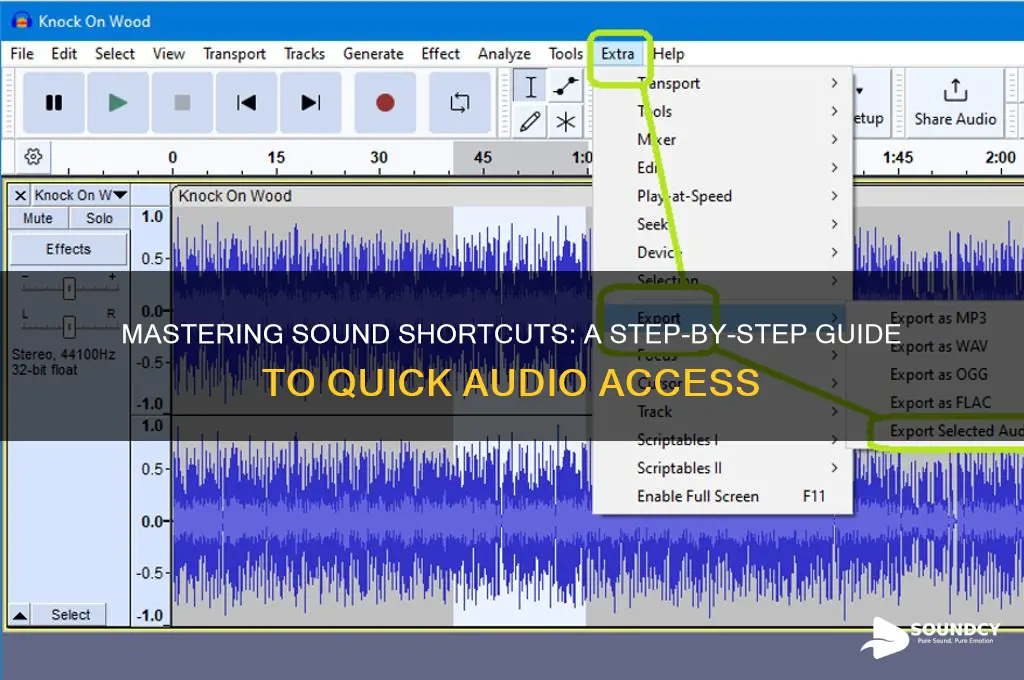Open the Help menu

click(669, 54)
